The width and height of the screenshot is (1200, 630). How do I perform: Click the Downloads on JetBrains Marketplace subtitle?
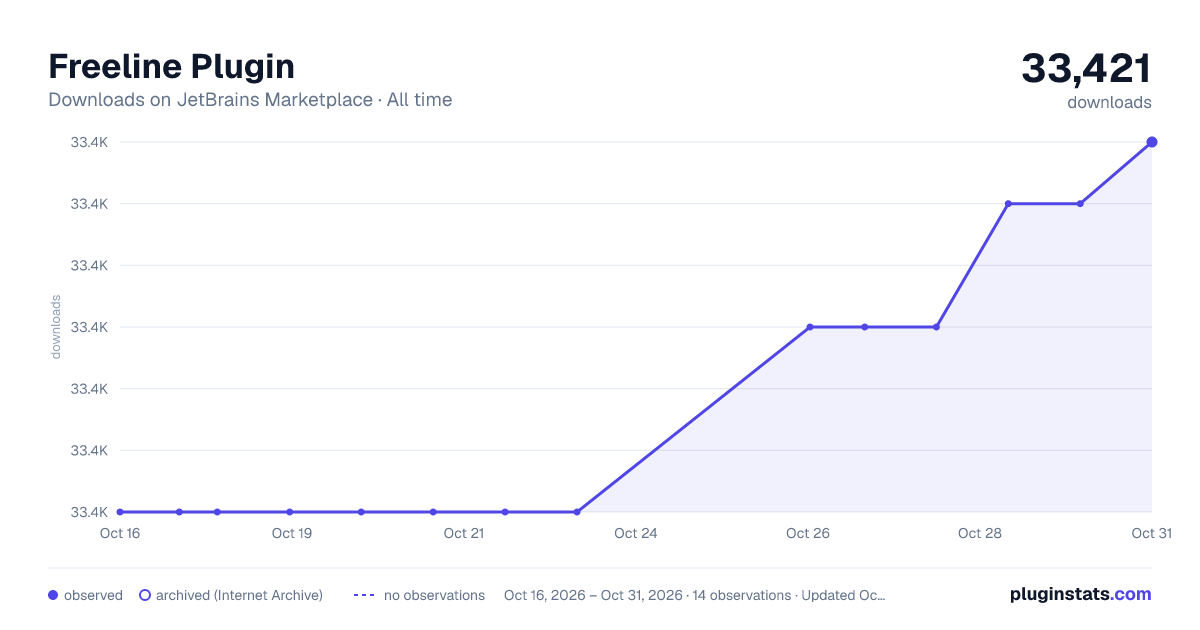pyautogui.click(x=250, y=100)
